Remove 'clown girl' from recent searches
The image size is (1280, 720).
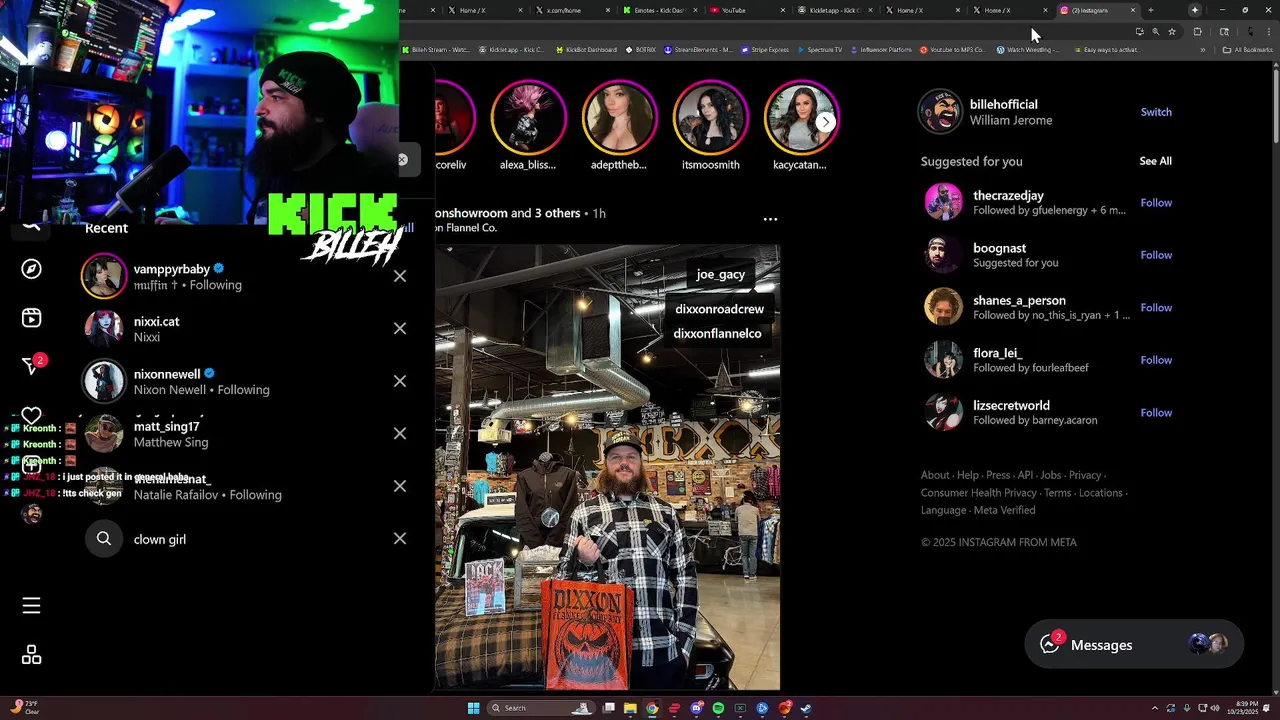tap(400, 538)
